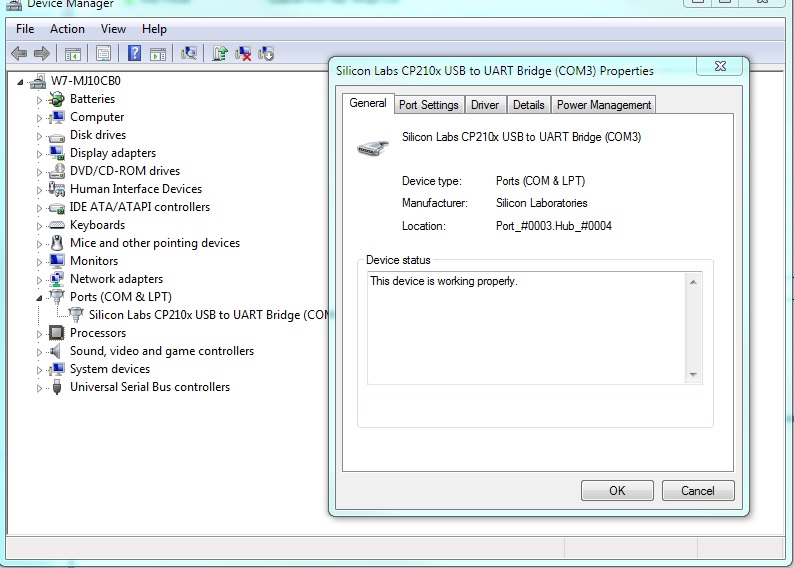Click the Silicon Laboratories manufacturer text
The height and width of the screenshot is (568, 794).
point(541,203)
